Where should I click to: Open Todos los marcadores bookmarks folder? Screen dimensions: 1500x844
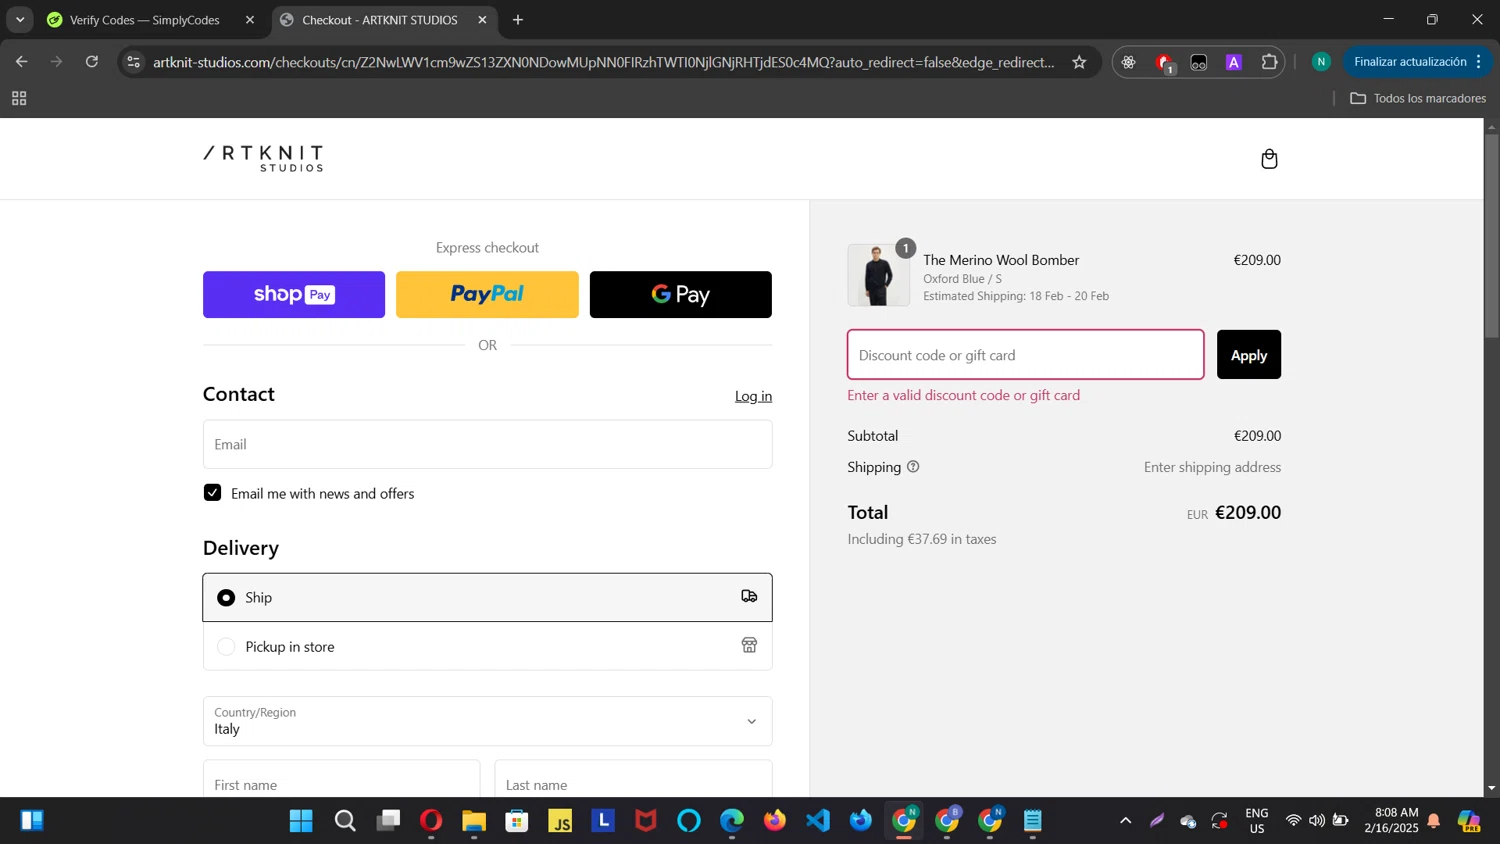click(1418, 98)
